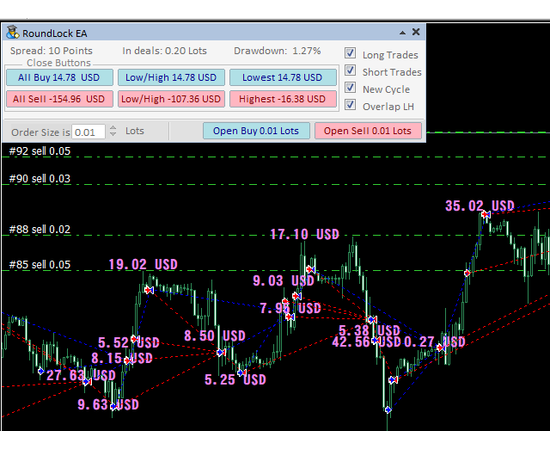The height and width of the screenshot is (450, 550).
Task: Click the 42.56 USD profit label
Action: [367, 342]
